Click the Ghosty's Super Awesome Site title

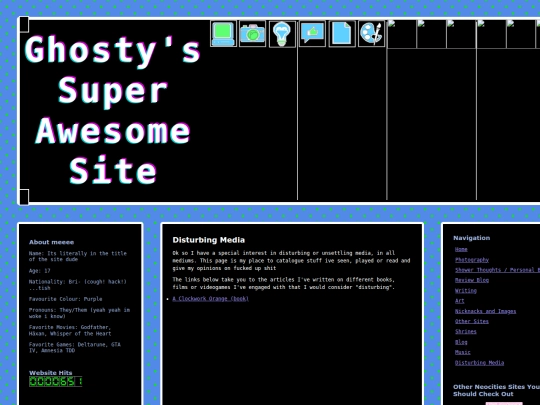[x=113, y=110]
